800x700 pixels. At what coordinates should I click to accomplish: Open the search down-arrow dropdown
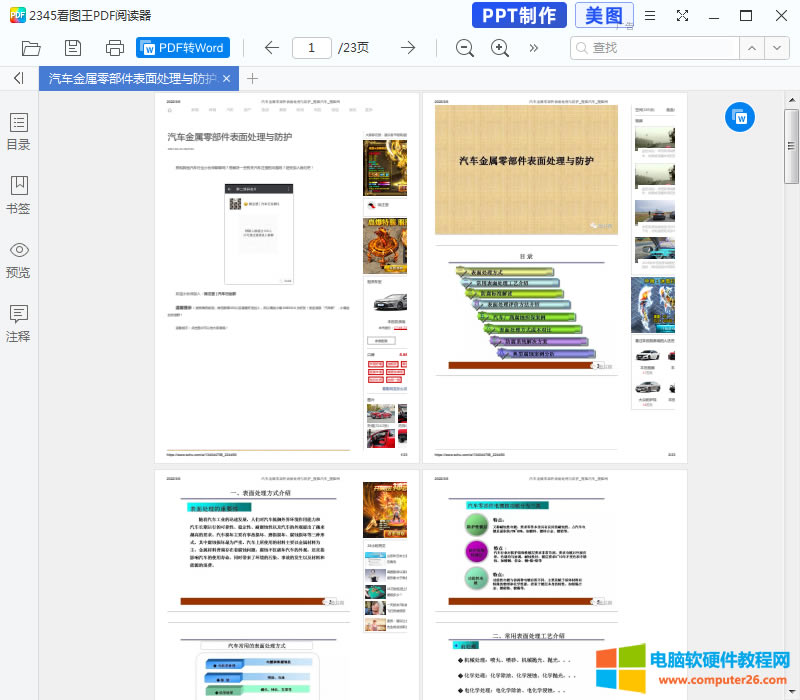[x=777, y=47]
